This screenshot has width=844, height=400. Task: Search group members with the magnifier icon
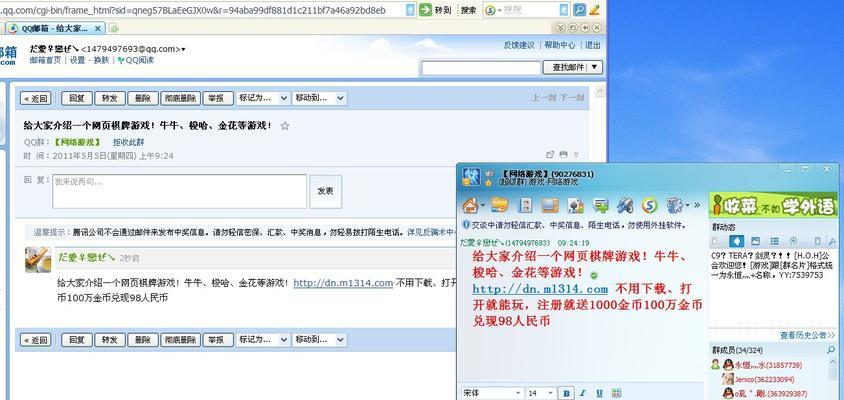[832, 350]
